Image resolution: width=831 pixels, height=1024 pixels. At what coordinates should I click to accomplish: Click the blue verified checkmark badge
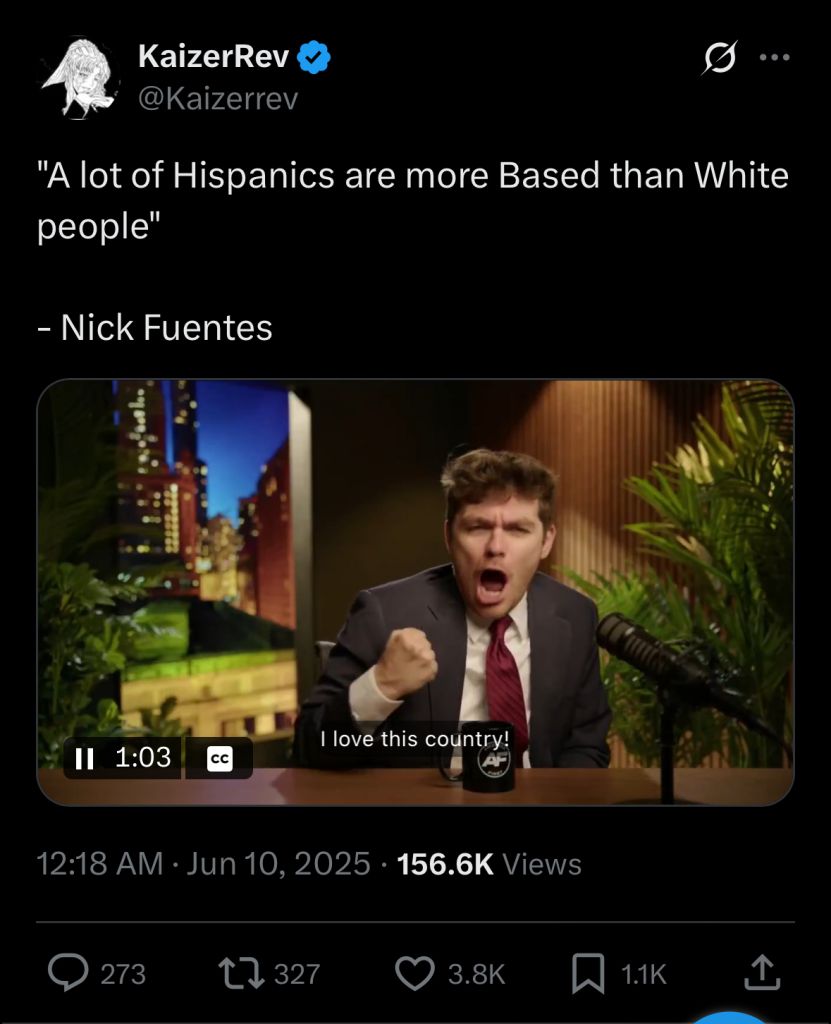pos(314,57)
